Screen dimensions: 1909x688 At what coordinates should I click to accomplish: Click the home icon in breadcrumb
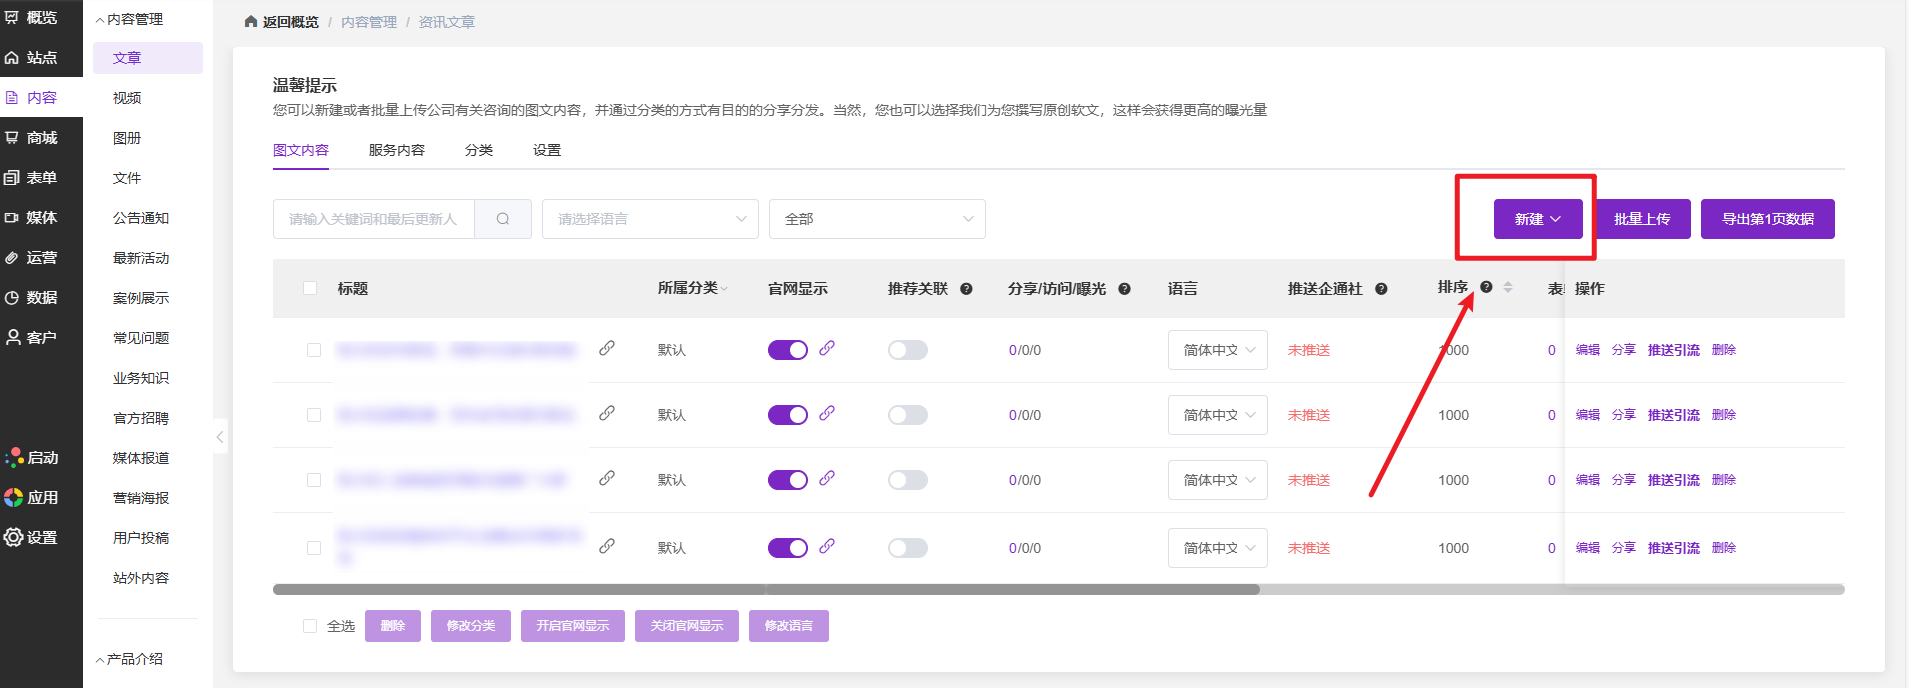tap(251, 21)
